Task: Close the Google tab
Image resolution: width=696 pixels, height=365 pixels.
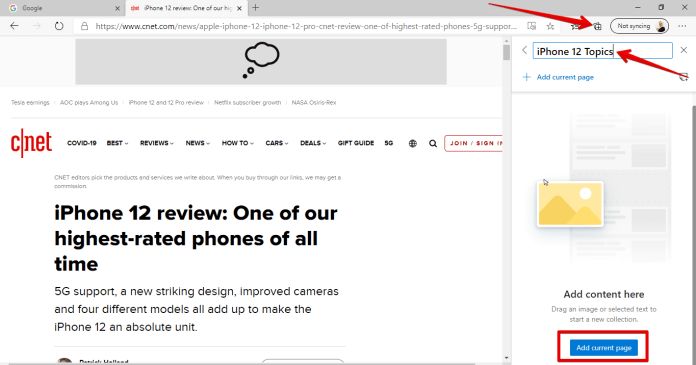Action: pos(117,8)
